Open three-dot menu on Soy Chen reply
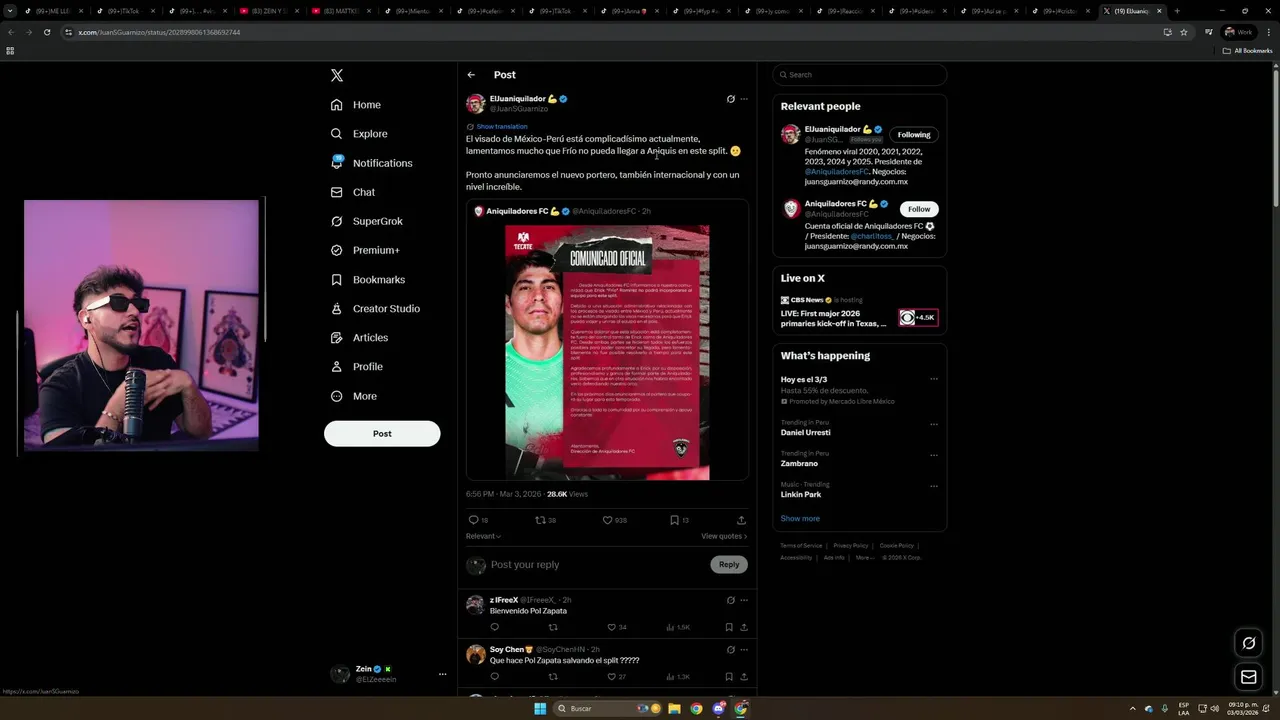The height and width of the screenshot is (720, 1280). (744, 650)
